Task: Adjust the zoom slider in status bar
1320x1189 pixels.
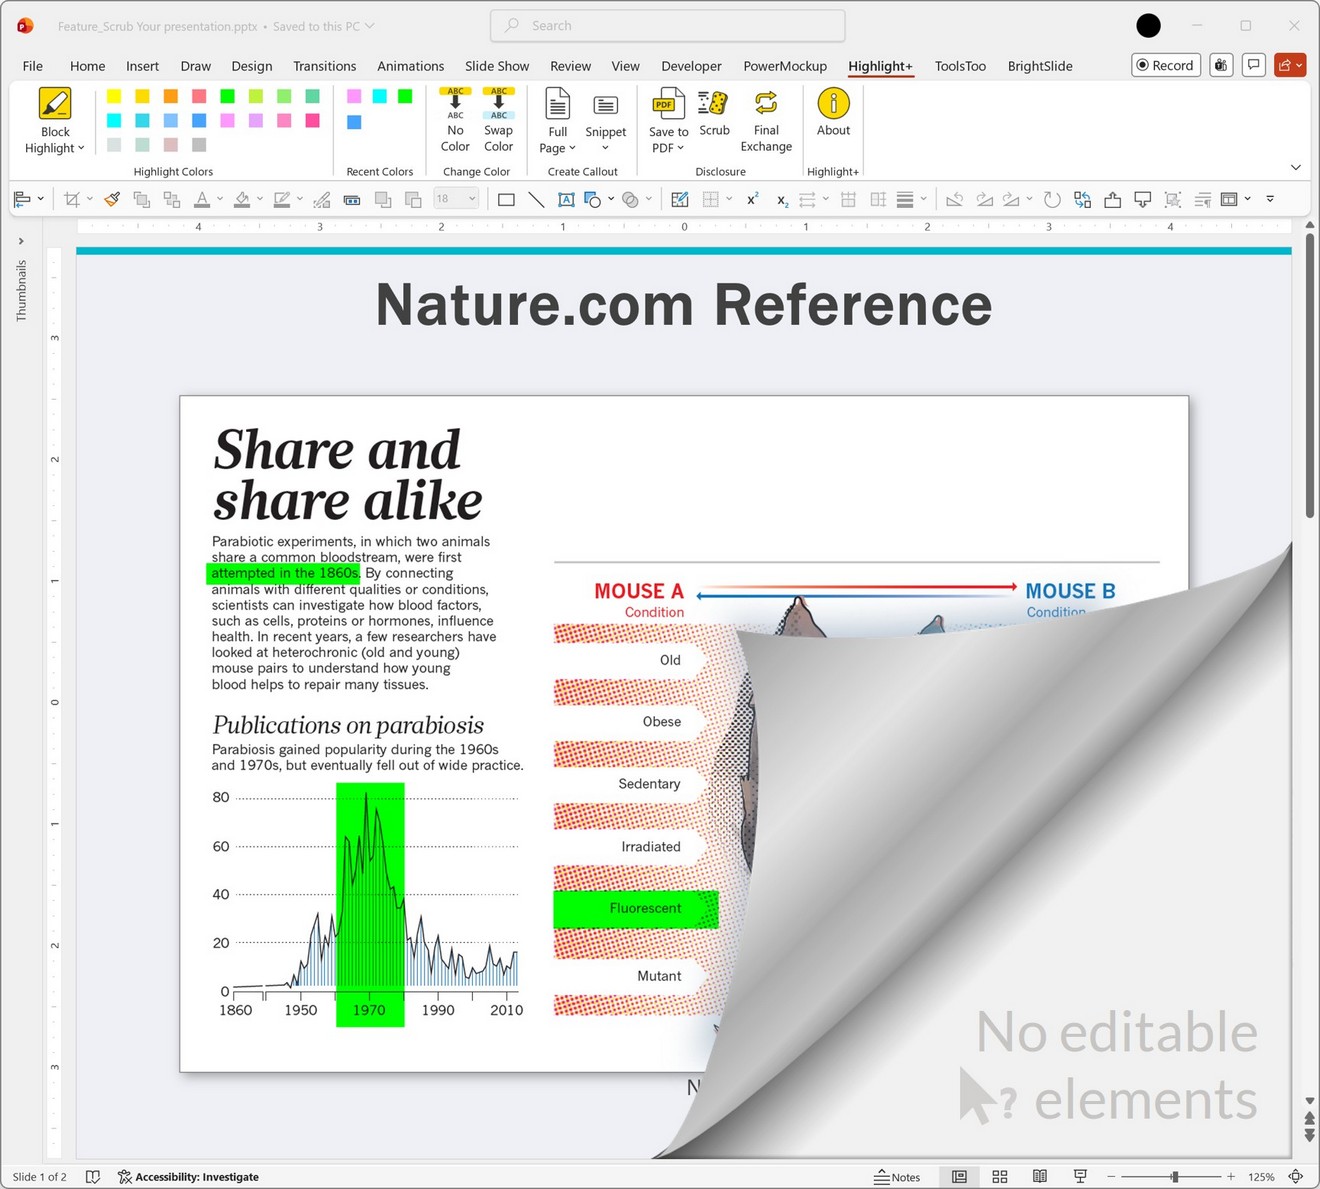Action: tap(1175, 1177)
